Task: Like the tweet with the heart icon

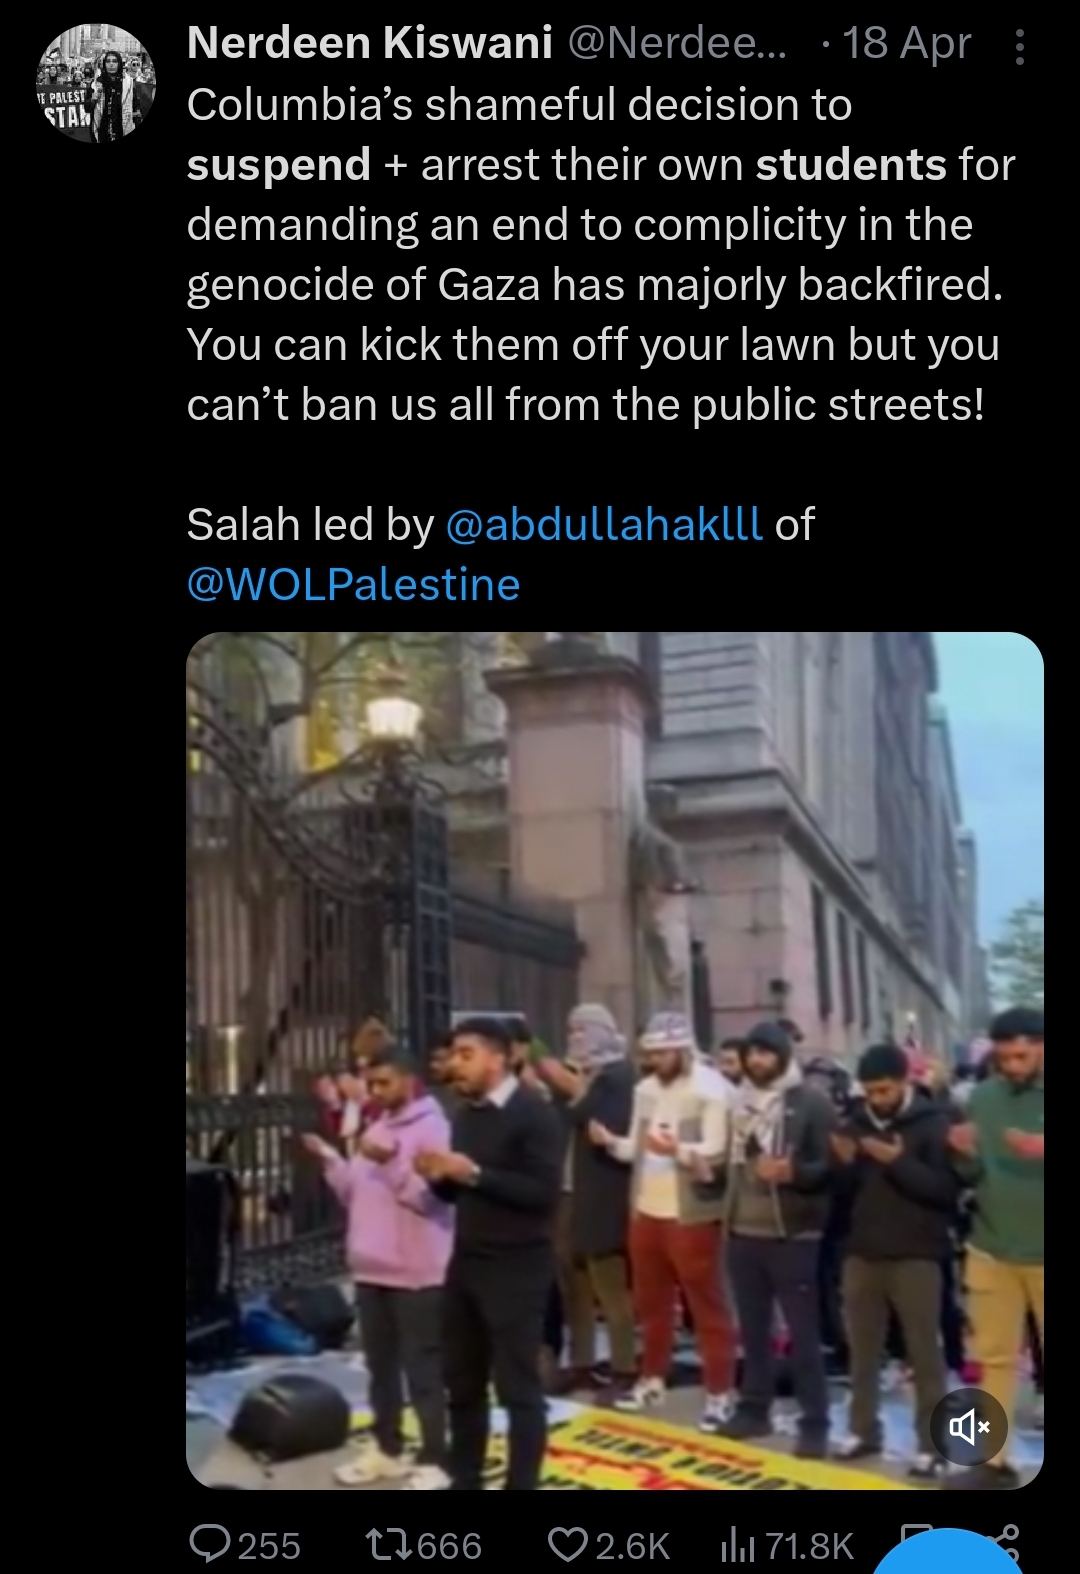Action: point(568,1545)
